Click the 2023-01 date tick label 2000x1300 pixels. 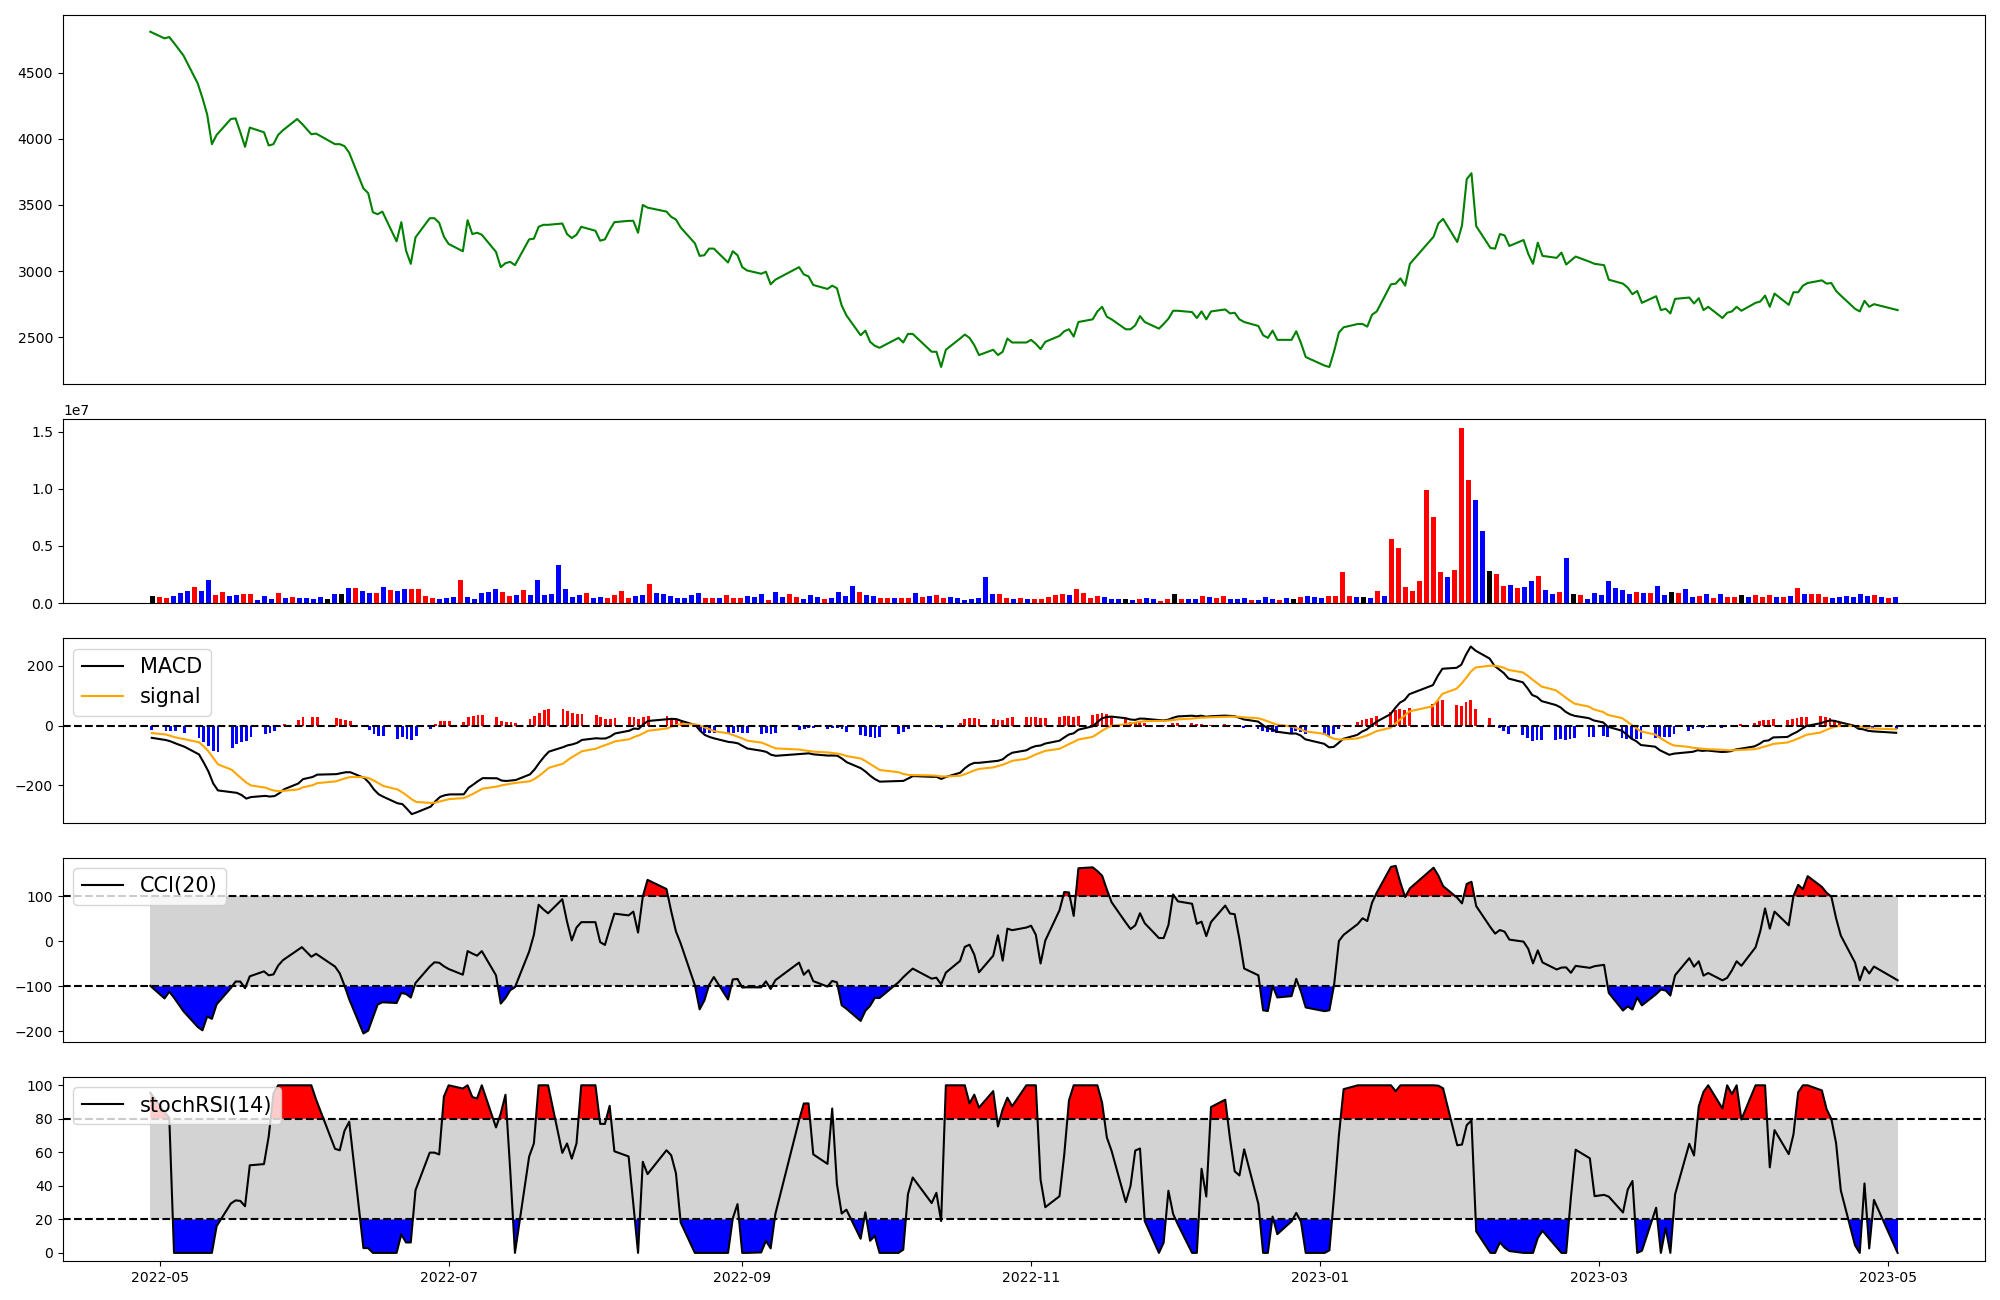[1320, 1277]
